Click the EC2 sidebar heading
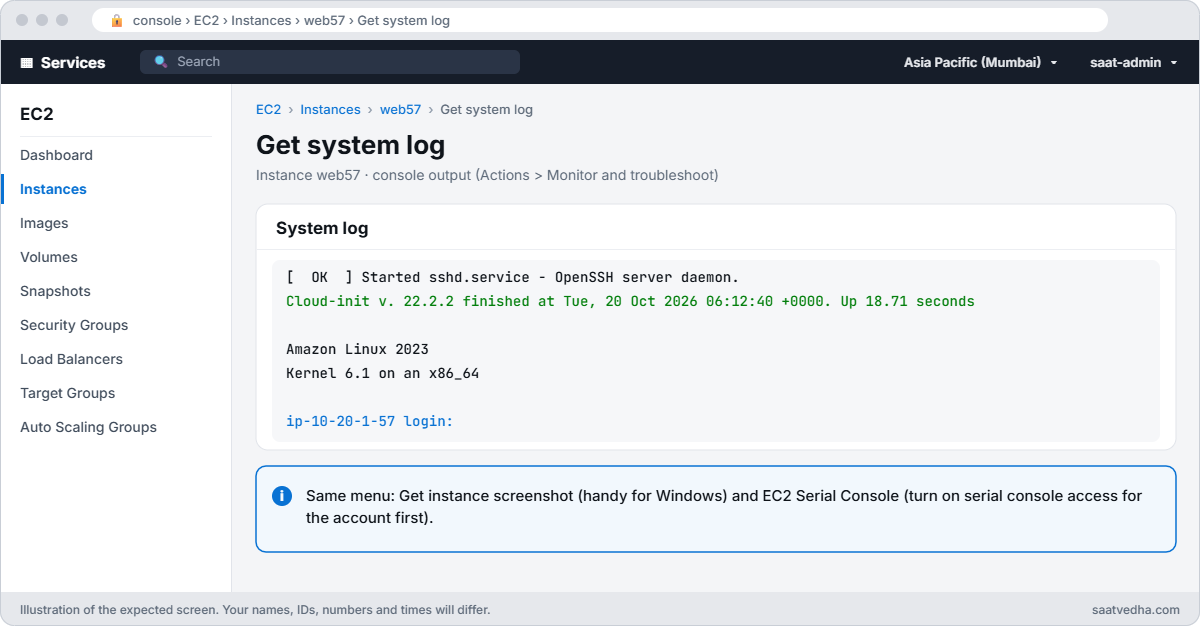 [x=37, y=114]
